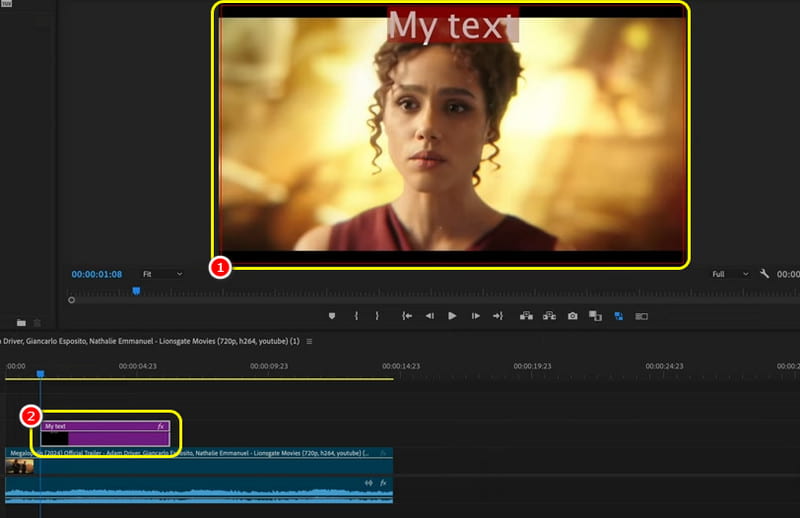Click the fx badge on My text clip

point(161,426)
